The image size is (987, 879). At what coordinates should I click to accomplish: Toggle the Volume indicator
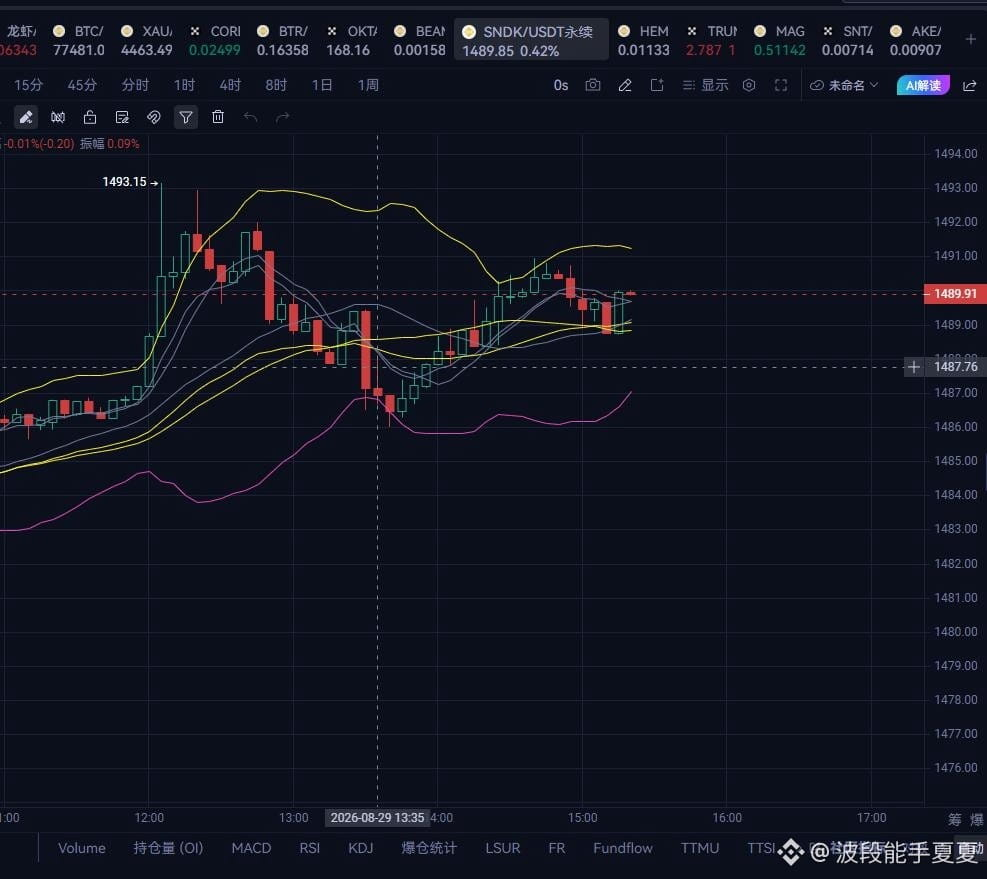(82, 848)
